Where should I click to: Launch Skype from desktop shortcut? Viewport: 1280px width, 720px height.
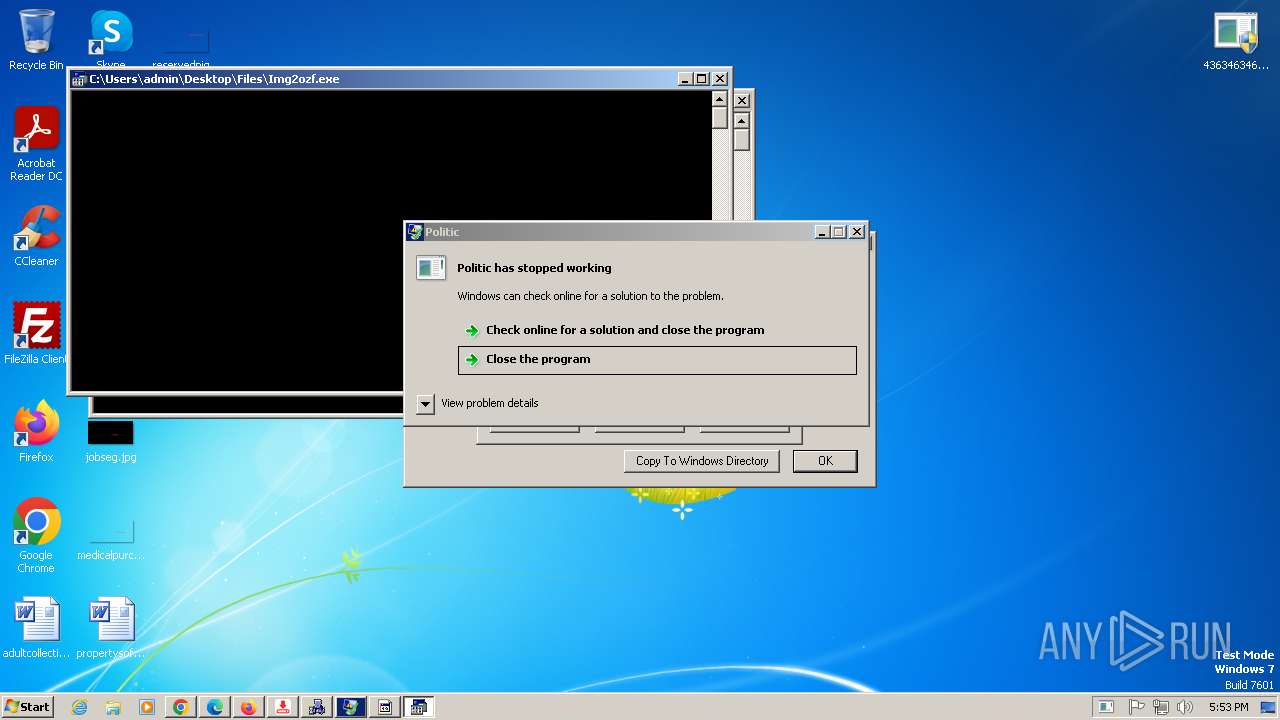point(111,40)
